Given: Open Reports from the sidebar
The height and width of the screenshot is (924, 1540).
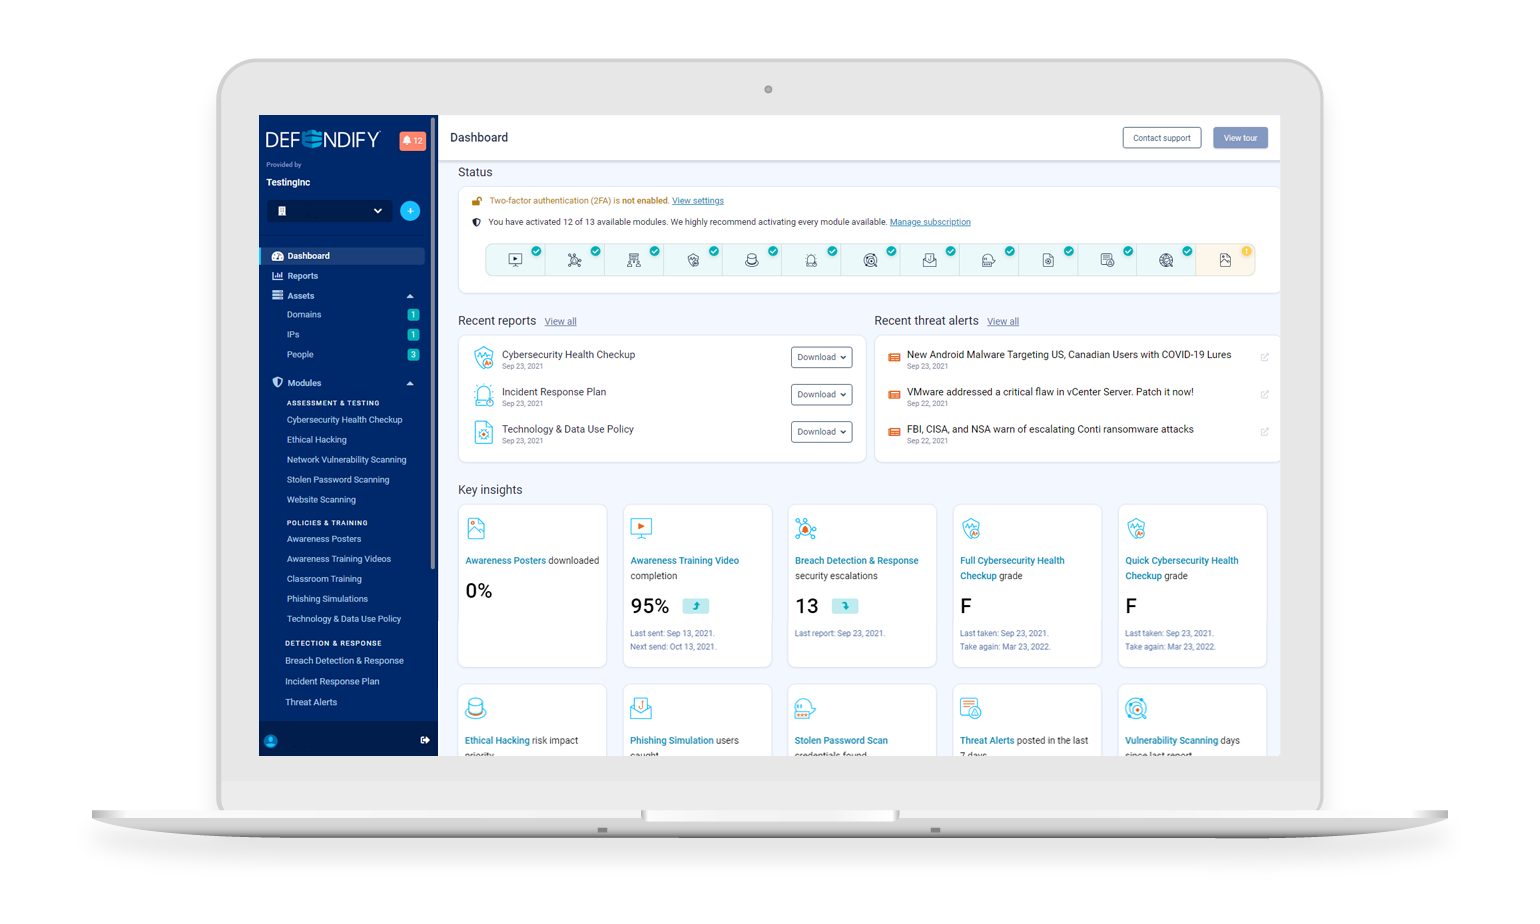Looking at the screenshot, I should click(x=302, y=276).
